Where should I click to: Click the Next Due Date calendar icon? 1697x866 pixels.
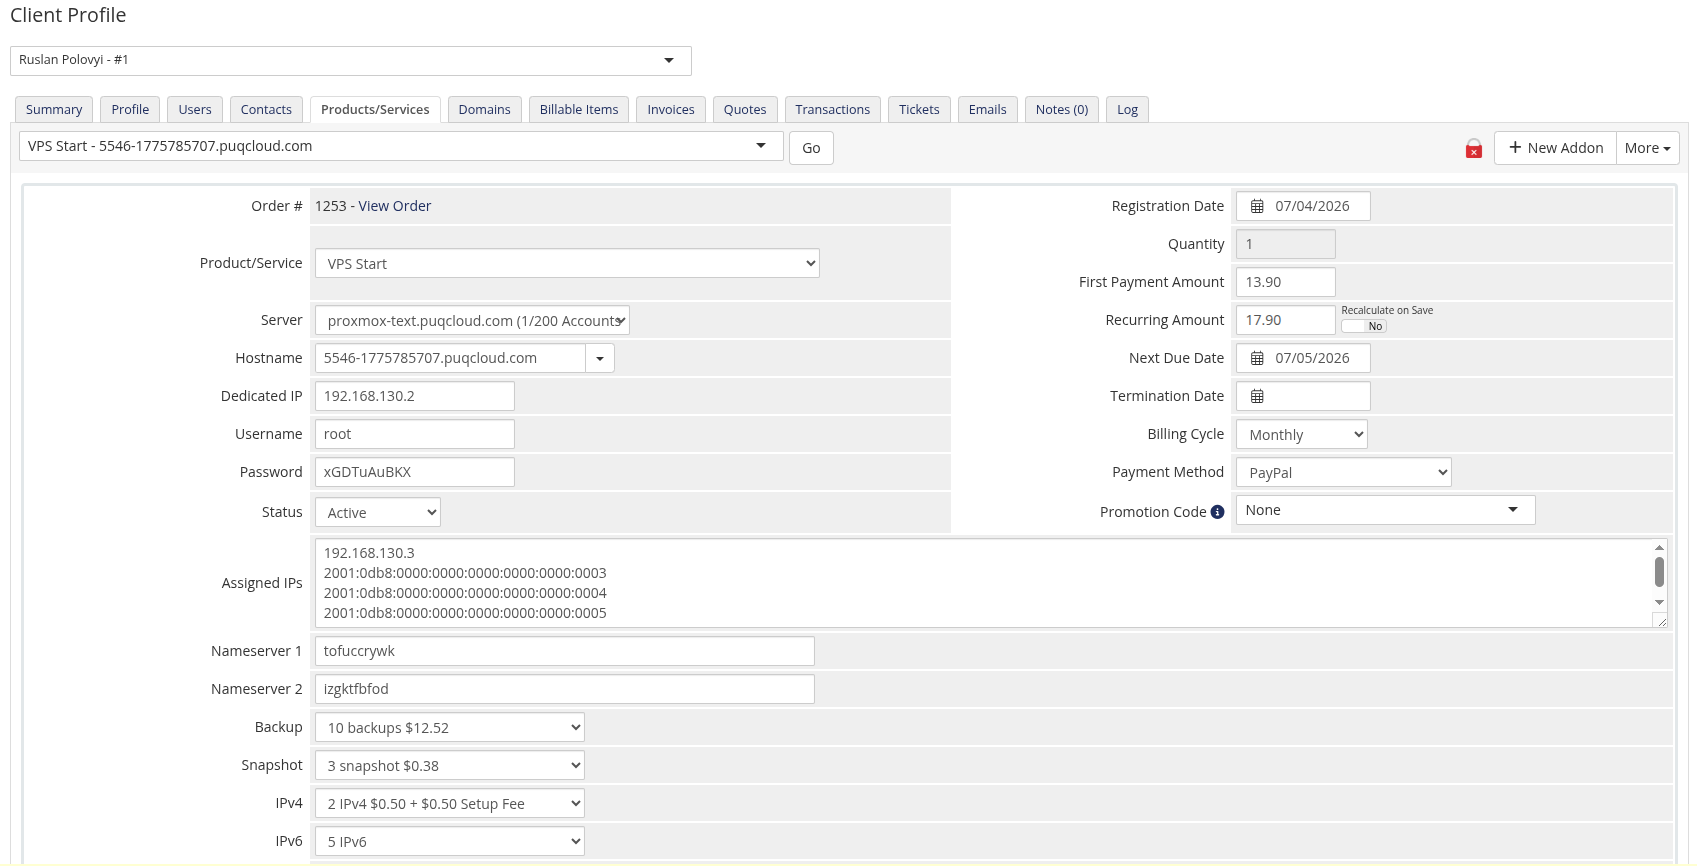click(x=1257, y=358)
